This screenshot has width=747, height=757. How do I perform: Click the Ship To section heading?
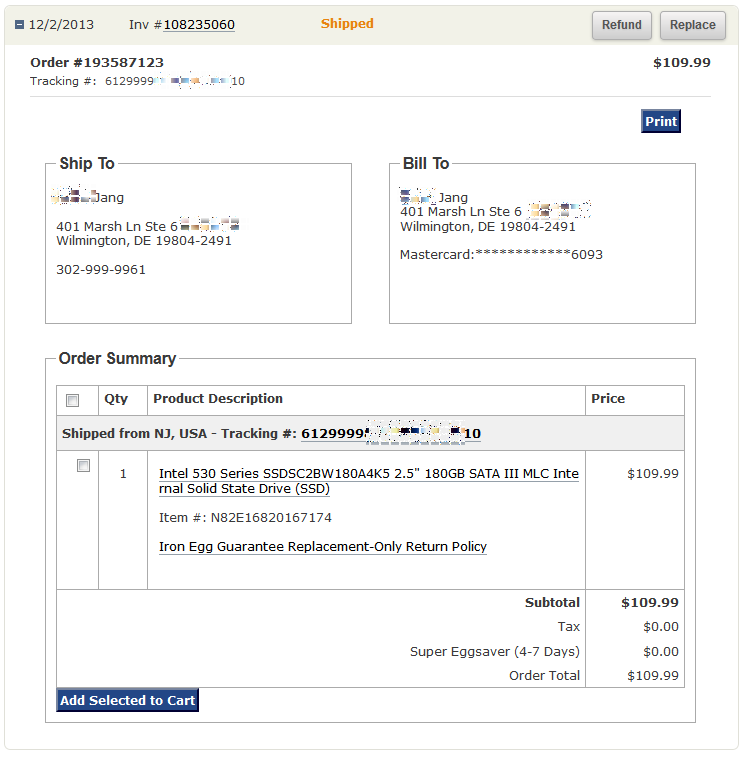(x=87, y=164)
